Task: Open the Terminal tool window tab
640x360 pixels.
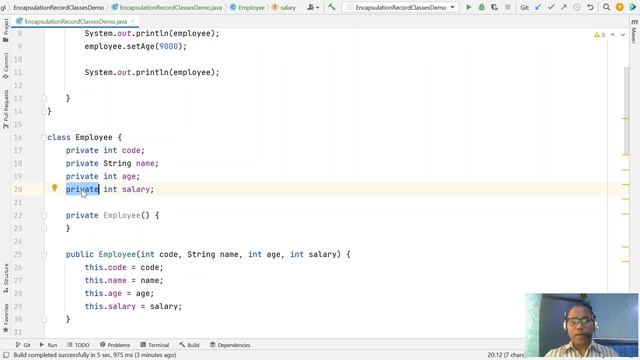Action: 154,345
